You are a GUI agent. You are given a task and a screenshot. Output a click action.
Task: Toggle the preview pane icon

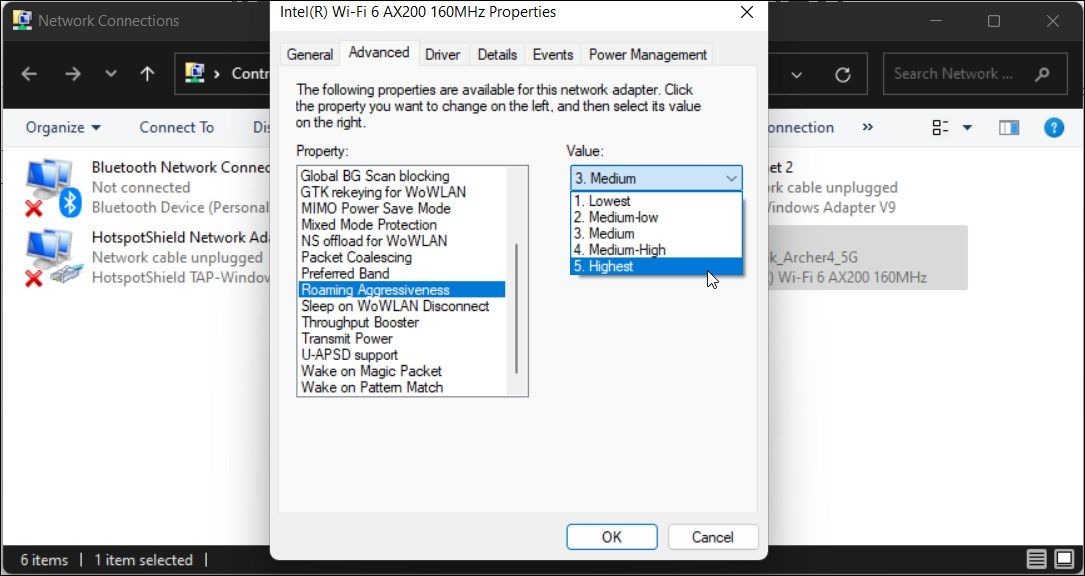tap(1010, 127)
